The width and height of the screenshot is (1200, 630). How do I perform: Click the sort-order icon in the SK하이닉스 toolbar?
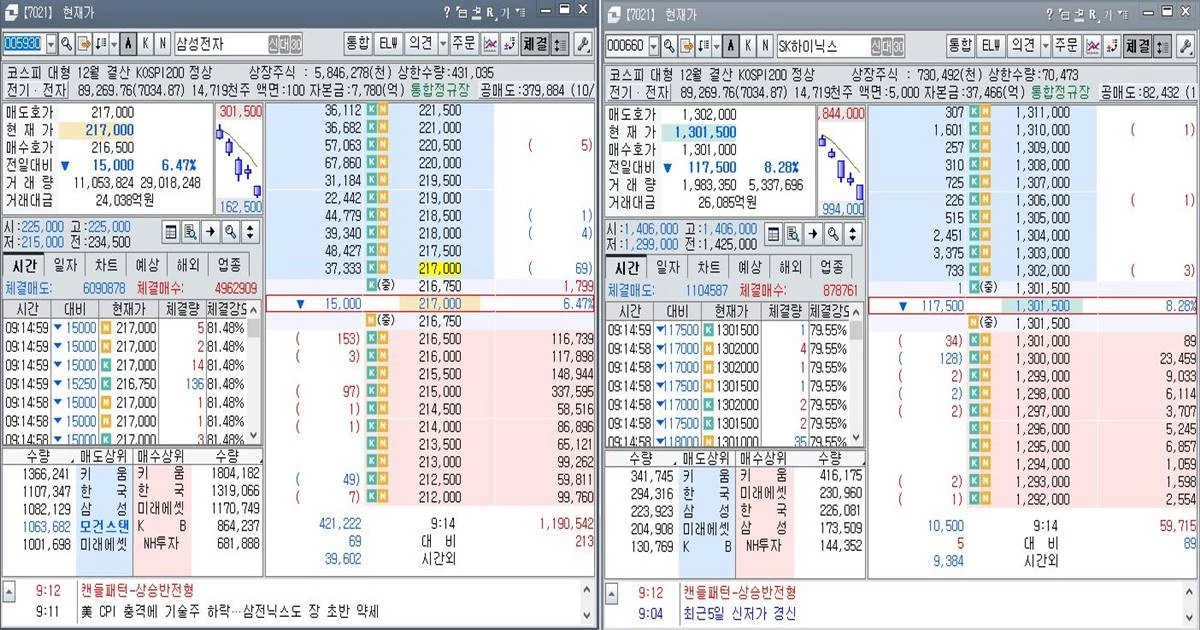point(704,45)
